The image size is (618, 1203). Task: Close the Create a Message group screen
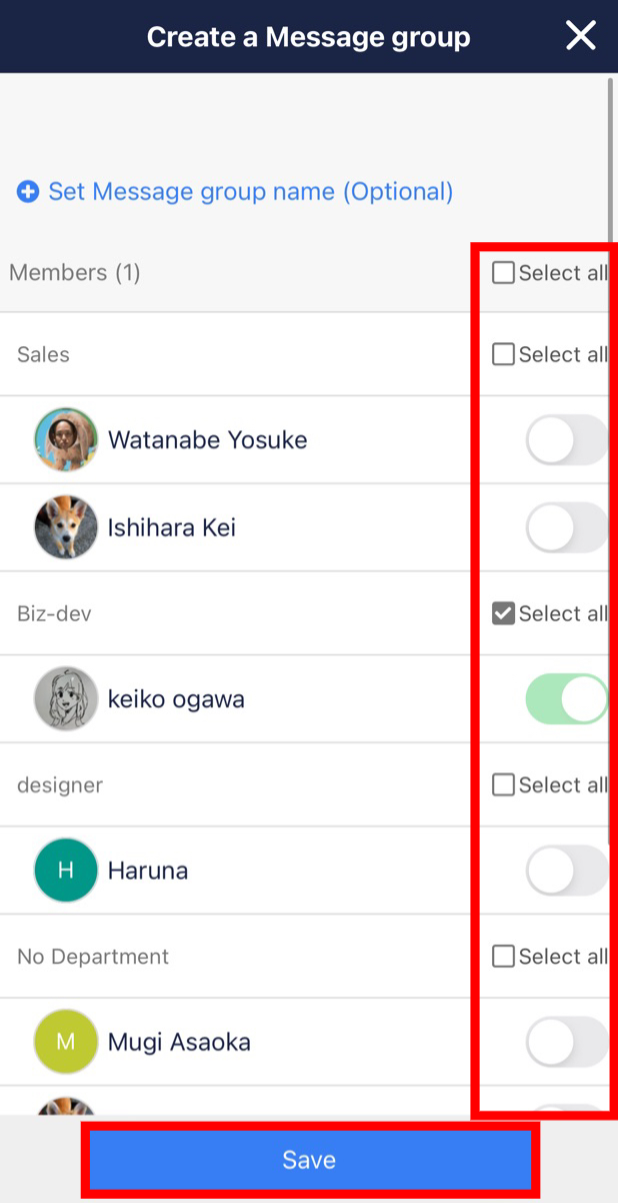point(581,35)
